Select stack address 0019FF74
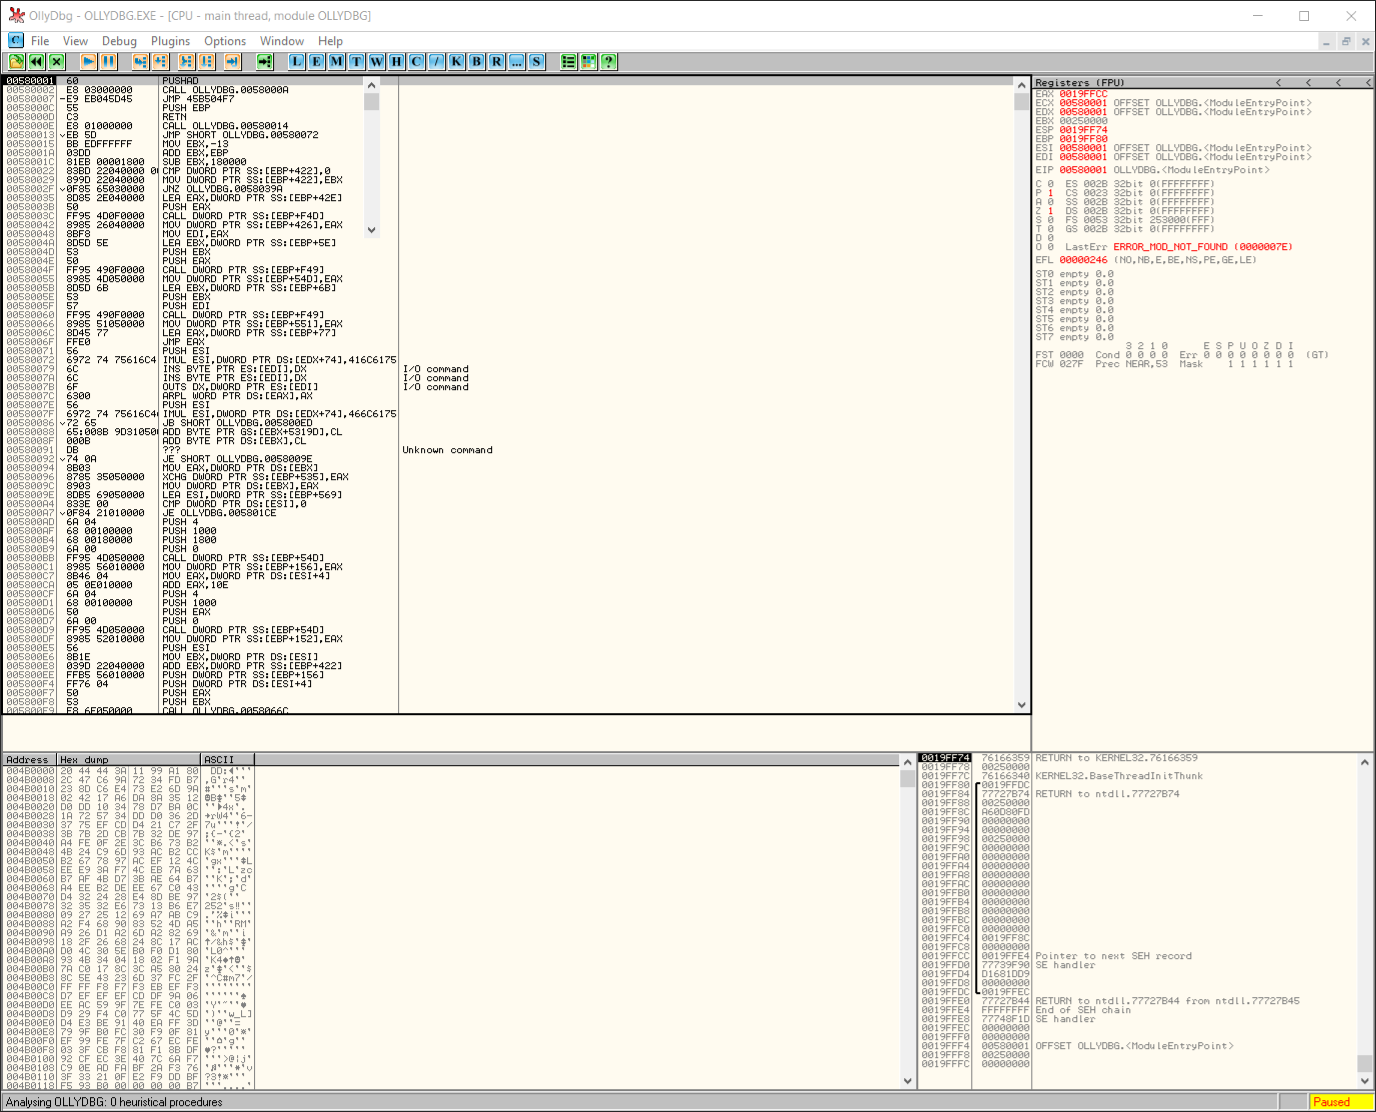1376x1112 pixels. point(945,758)
